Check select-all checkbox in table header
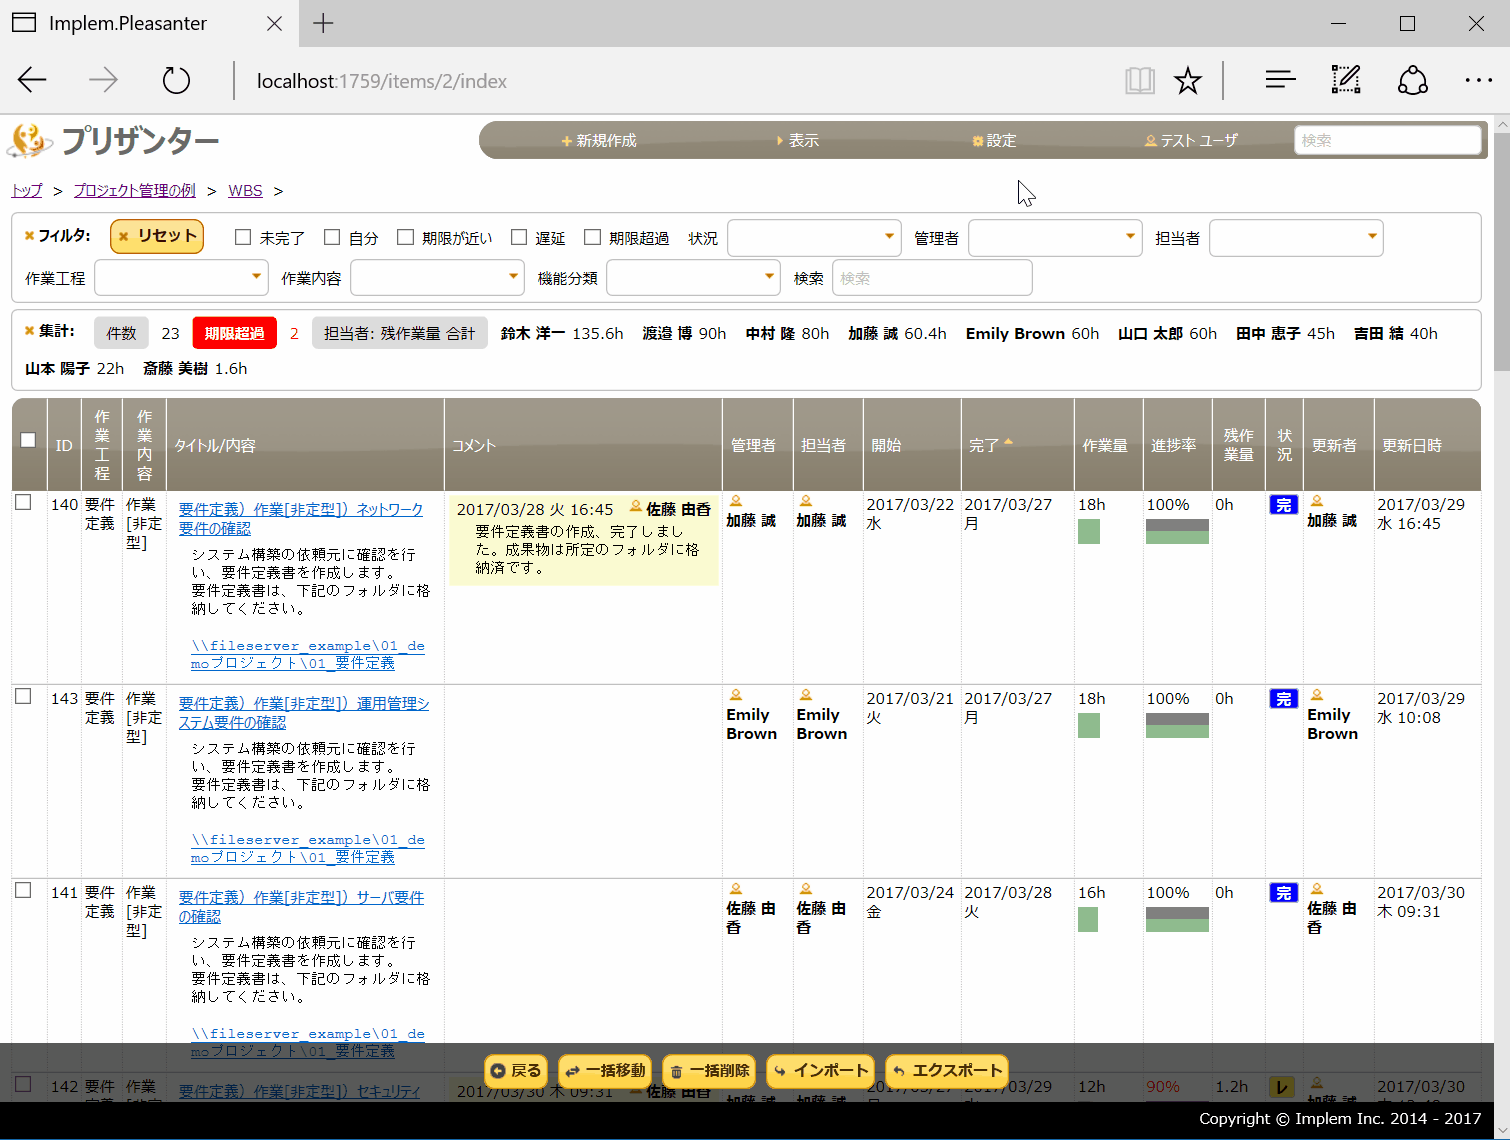 pos(28,440)
